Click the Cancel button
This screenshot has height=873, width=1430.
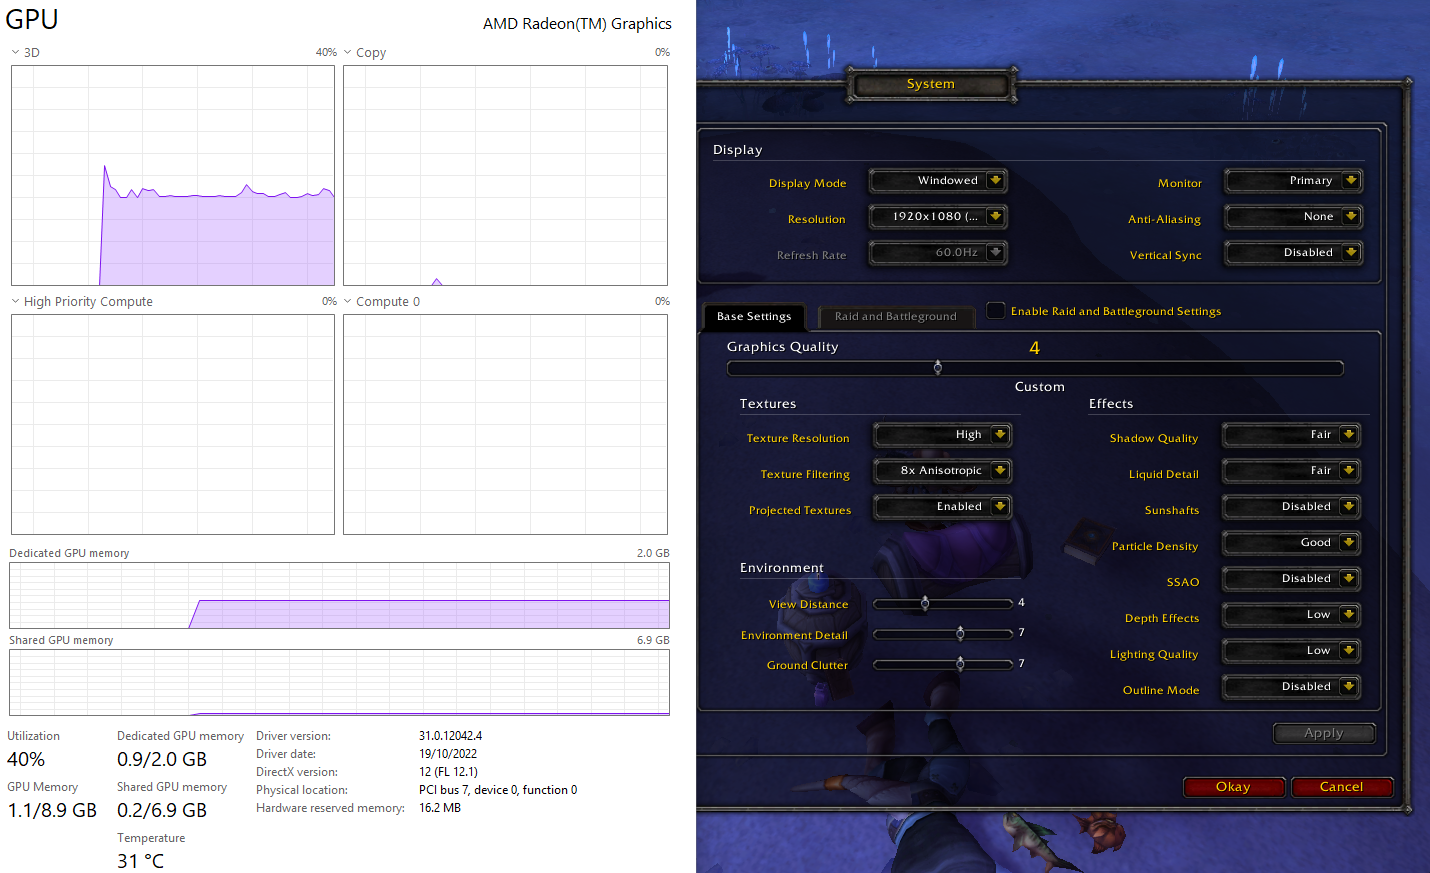1341,787
